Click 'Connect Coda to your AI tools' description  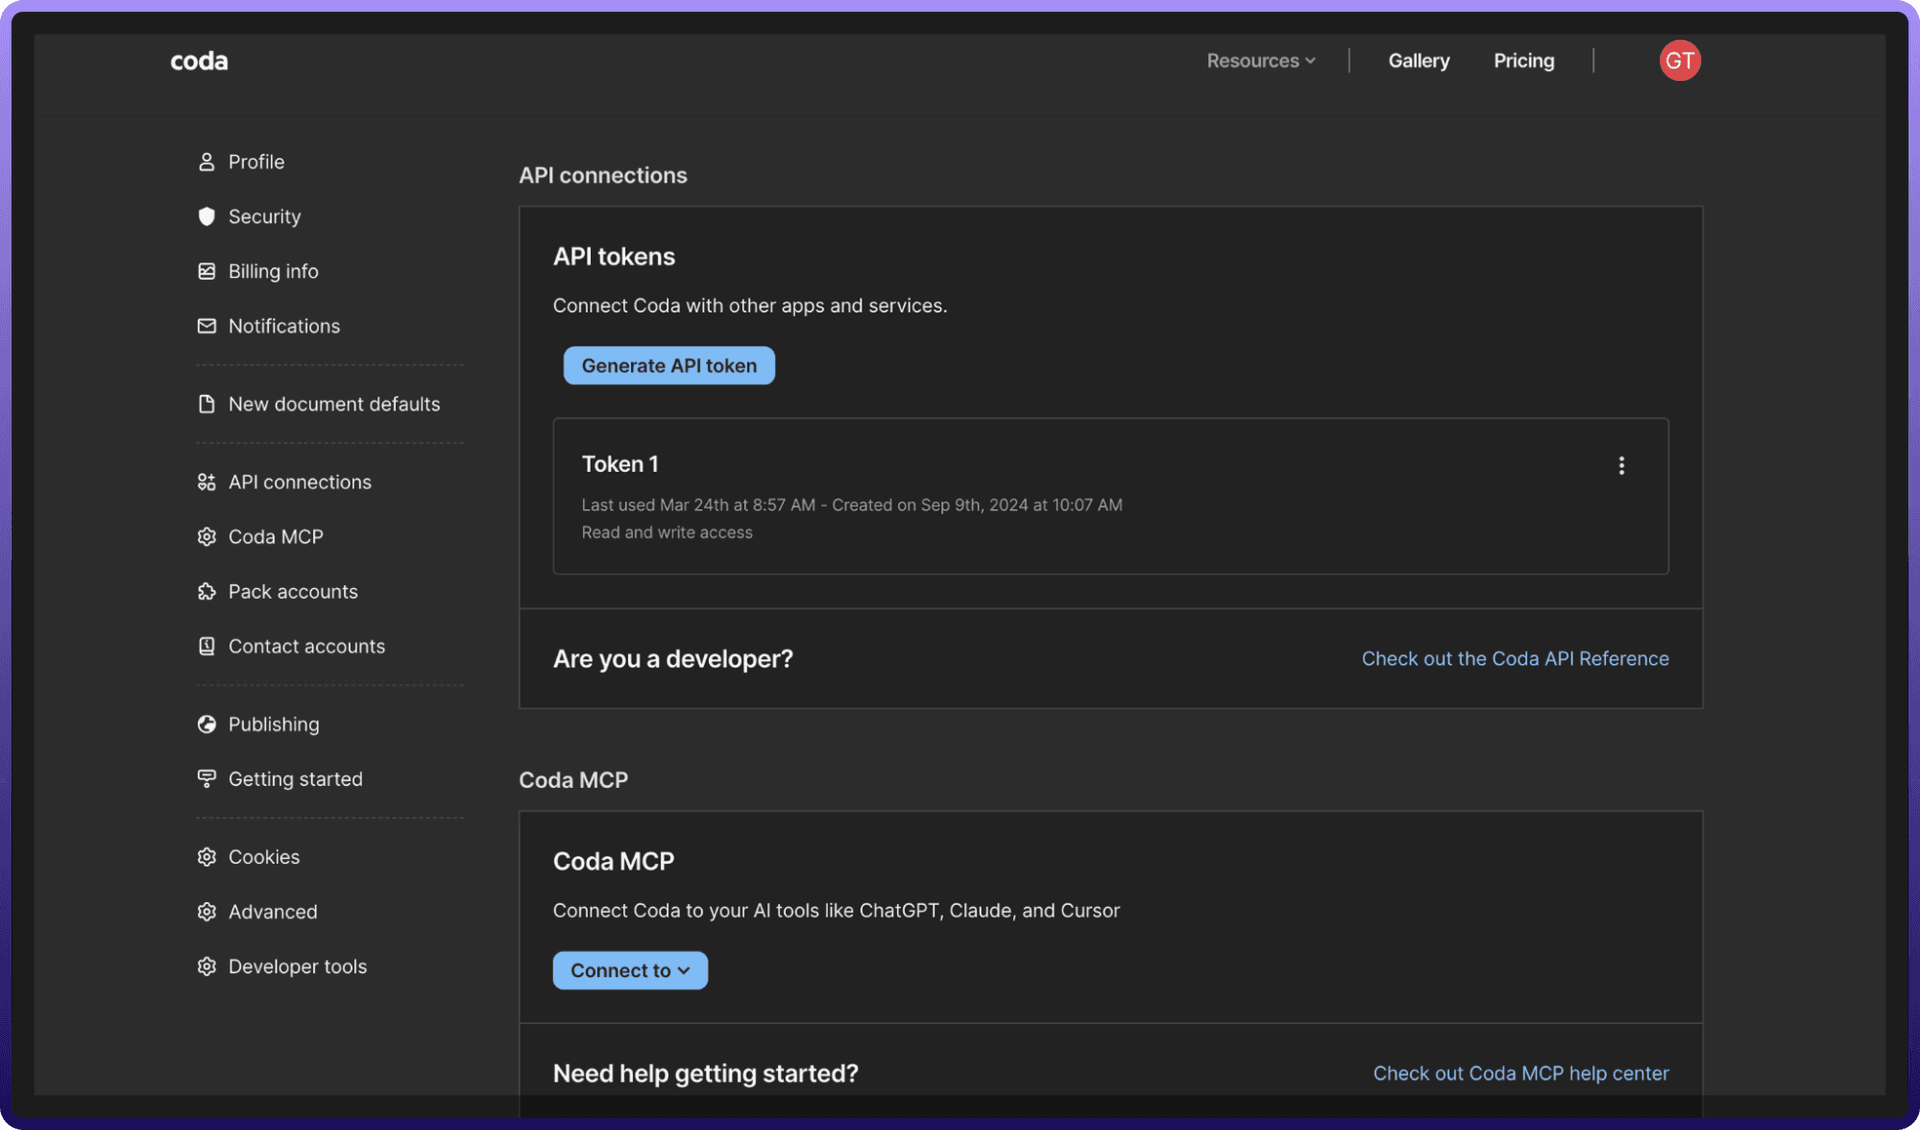(836, 911)
